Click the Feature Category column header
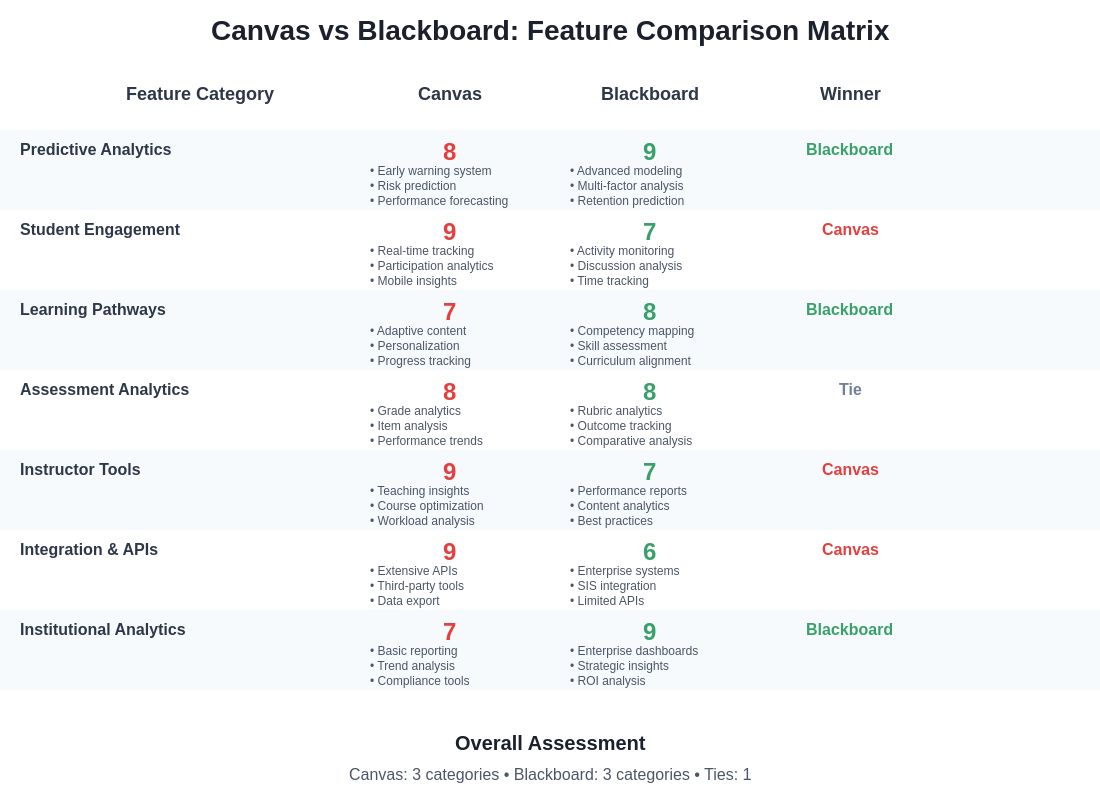Screen dimensions: 1100x800 point(200,94)
